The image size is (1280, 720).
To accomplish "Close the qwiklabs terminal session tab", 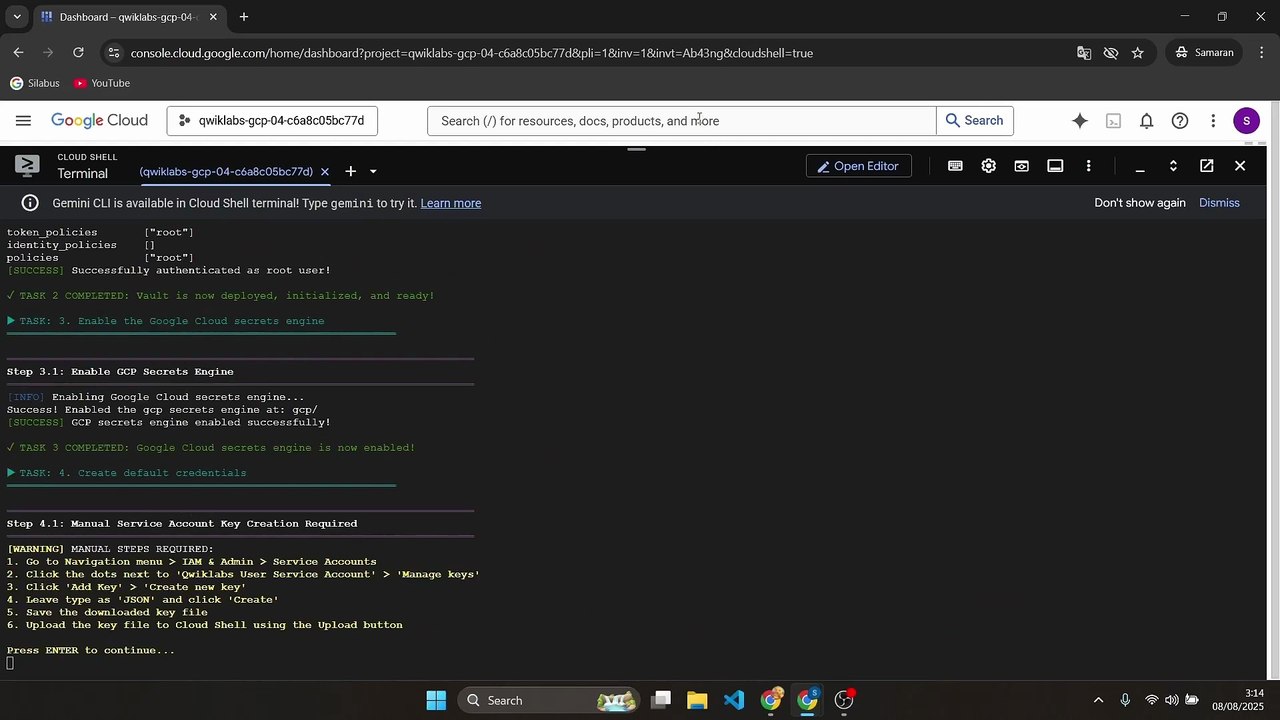I will pos(325,172).
